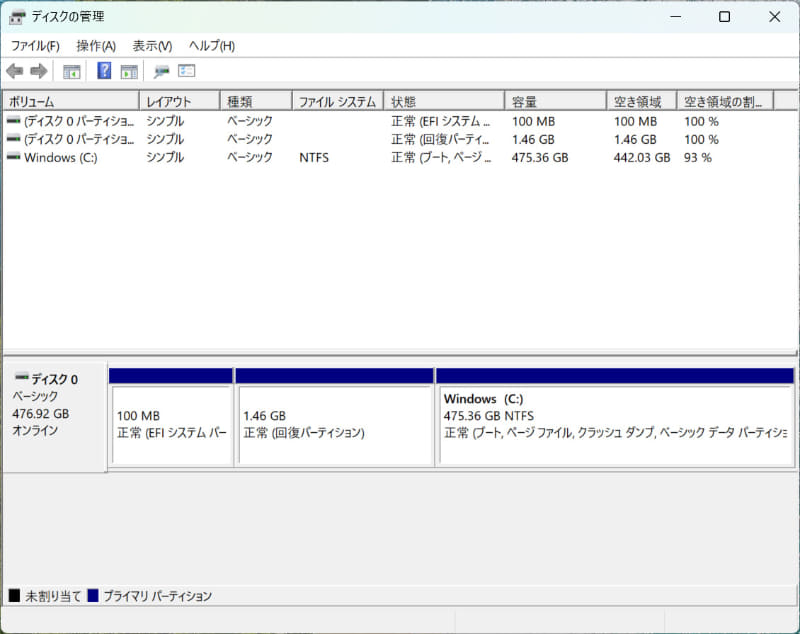Screen dimensions: 800x634
Task: Open the ファイル(F) menu
Action: (35, 46)
